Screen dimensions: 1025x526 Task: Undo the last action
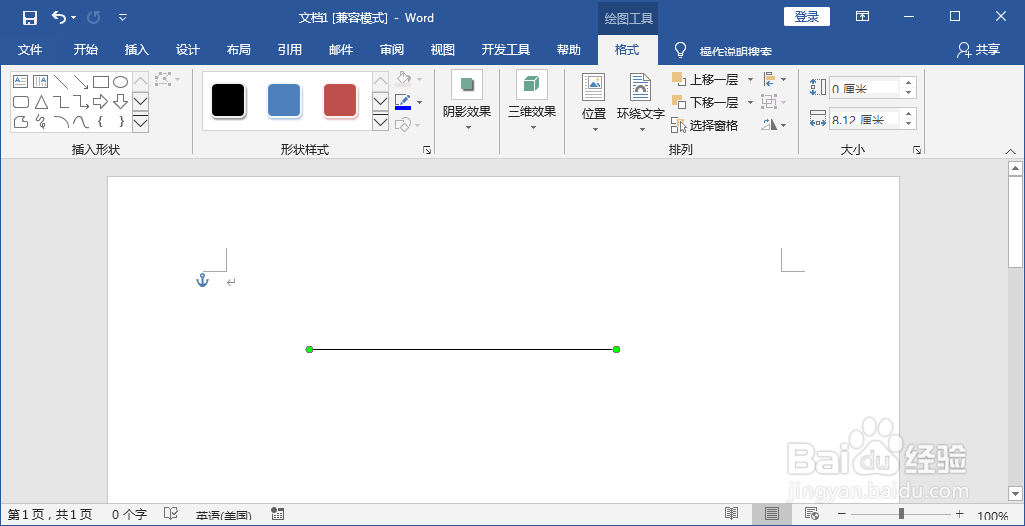tap(59, 18)
